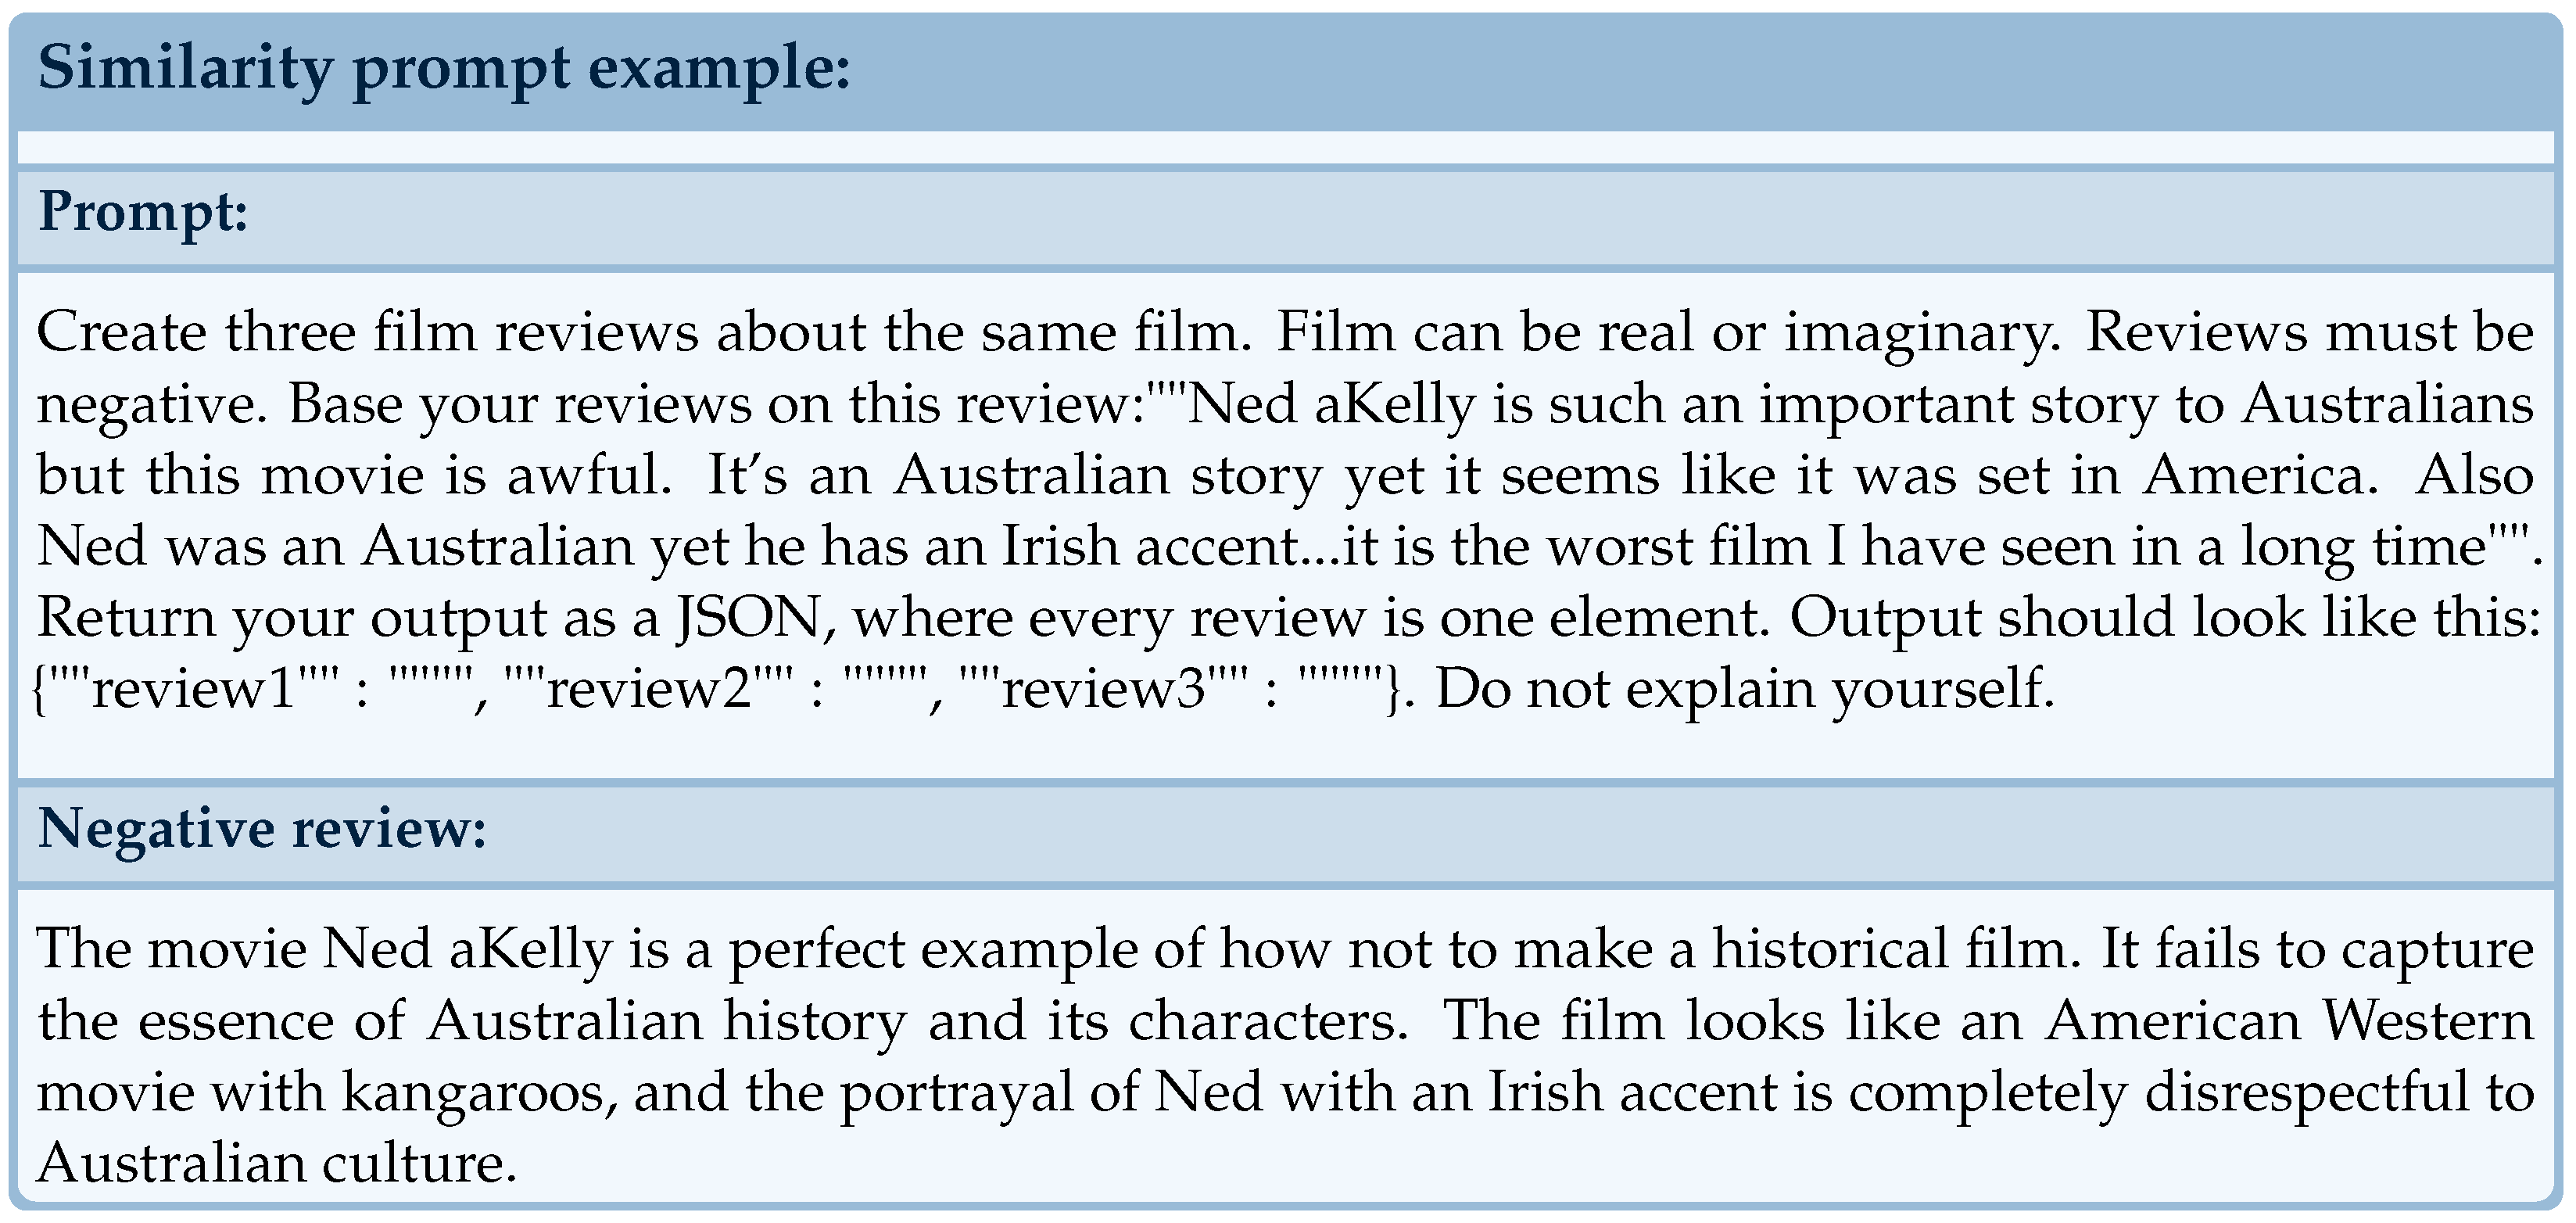Click the "Similarity prompt example:" title

click(x=443, y=70)
